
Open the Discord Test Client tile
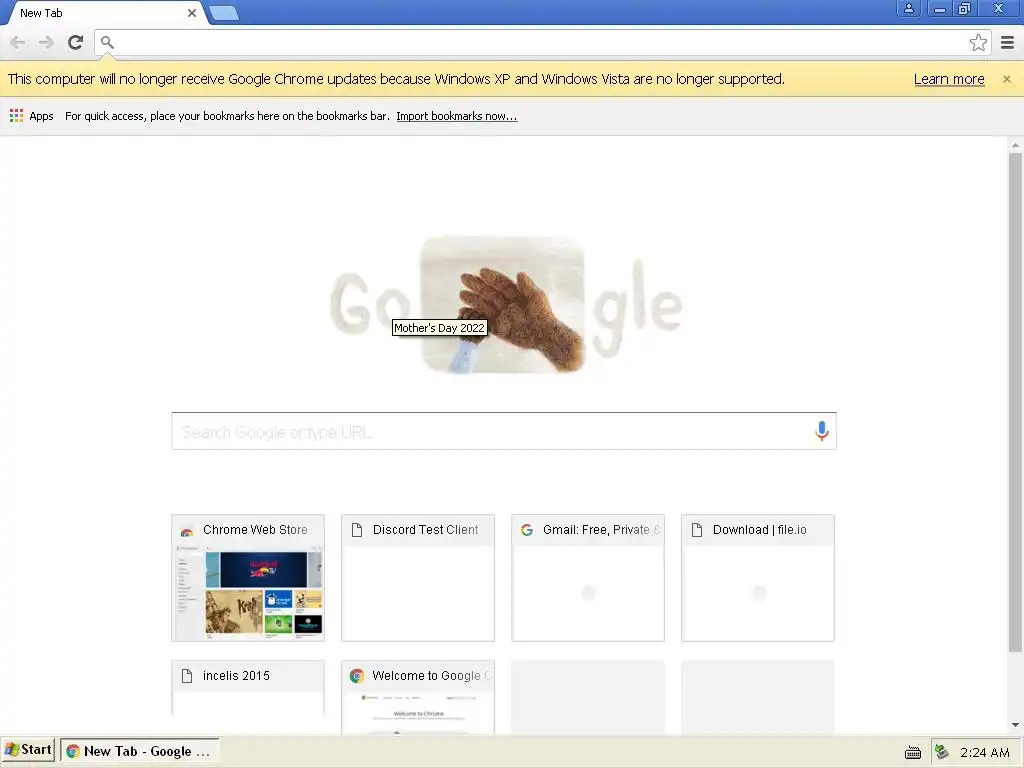tap(418, 578)
